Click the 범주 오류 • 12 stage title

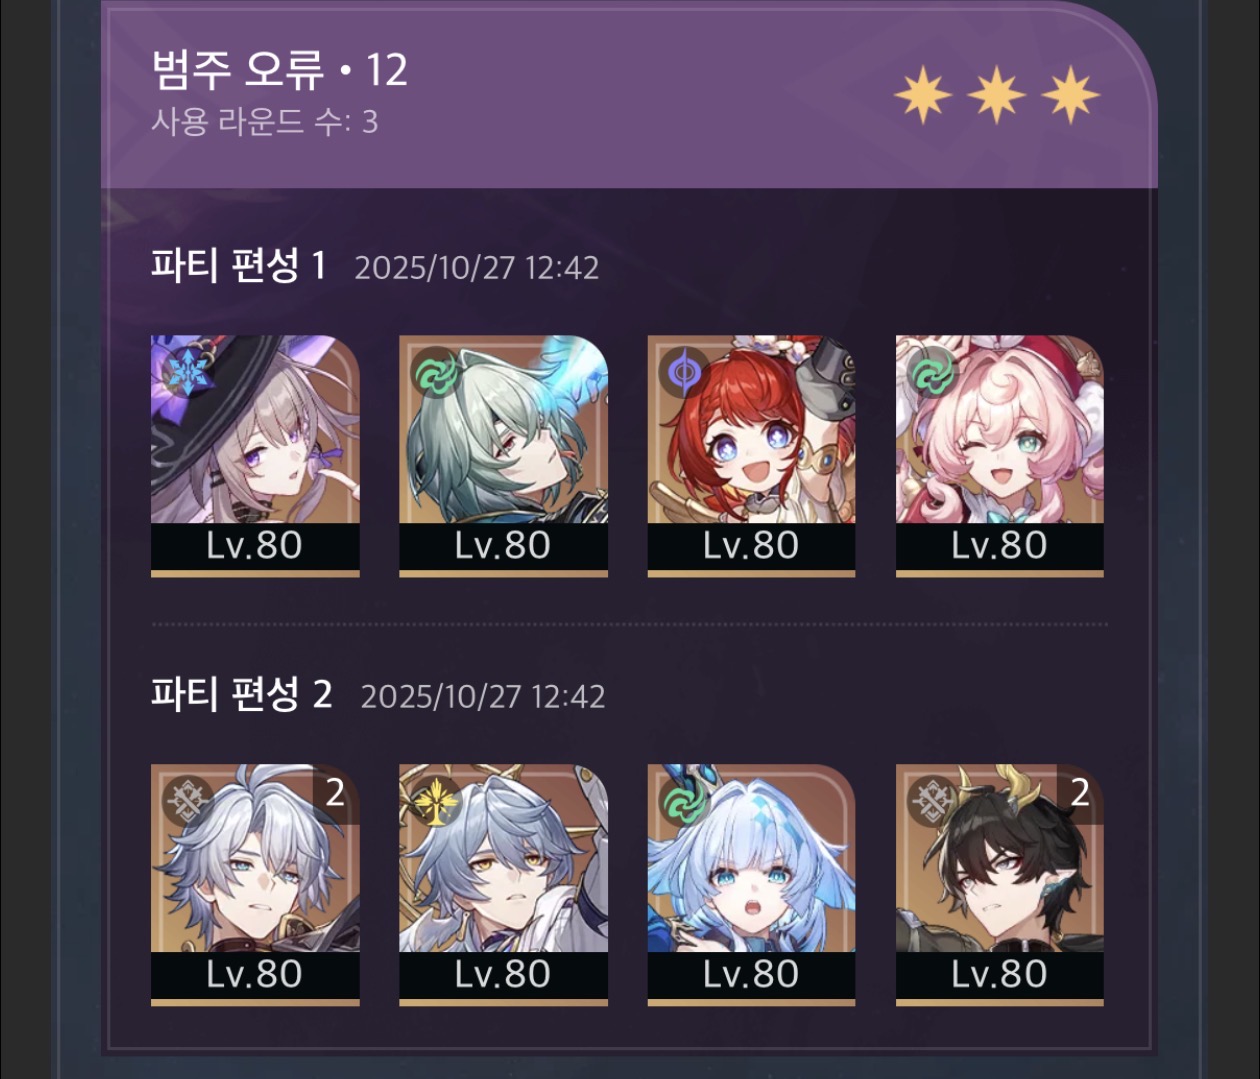point(279,70)
